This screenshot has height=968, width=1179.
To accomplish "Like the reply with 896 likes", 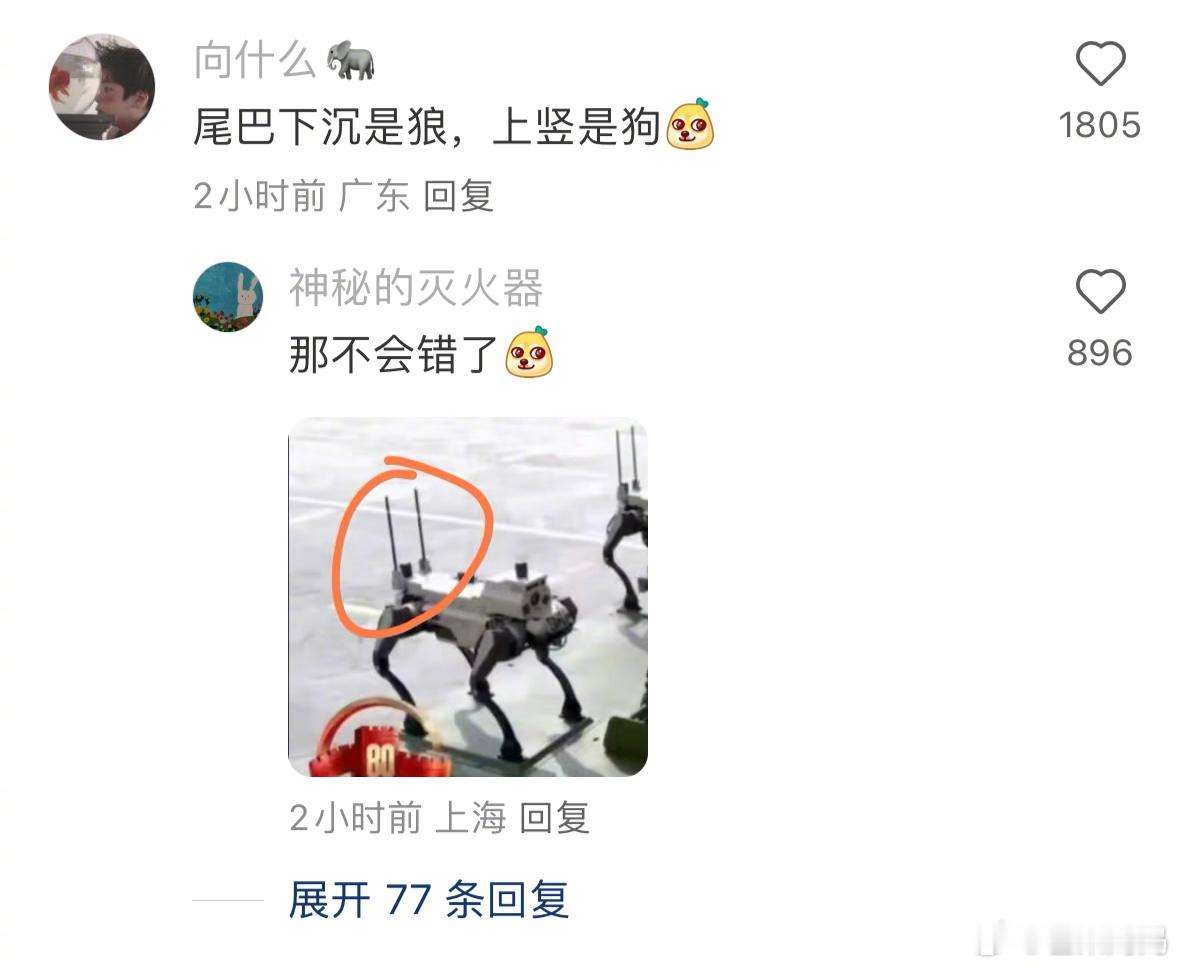I will click(1100, 291).
